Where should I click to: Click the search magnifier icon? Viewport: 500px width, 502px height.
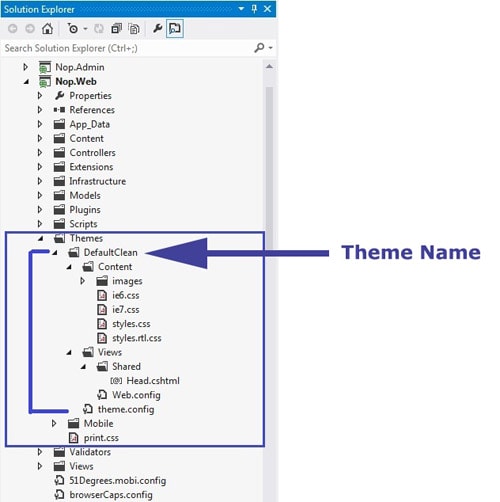click(x=259, y=48)
